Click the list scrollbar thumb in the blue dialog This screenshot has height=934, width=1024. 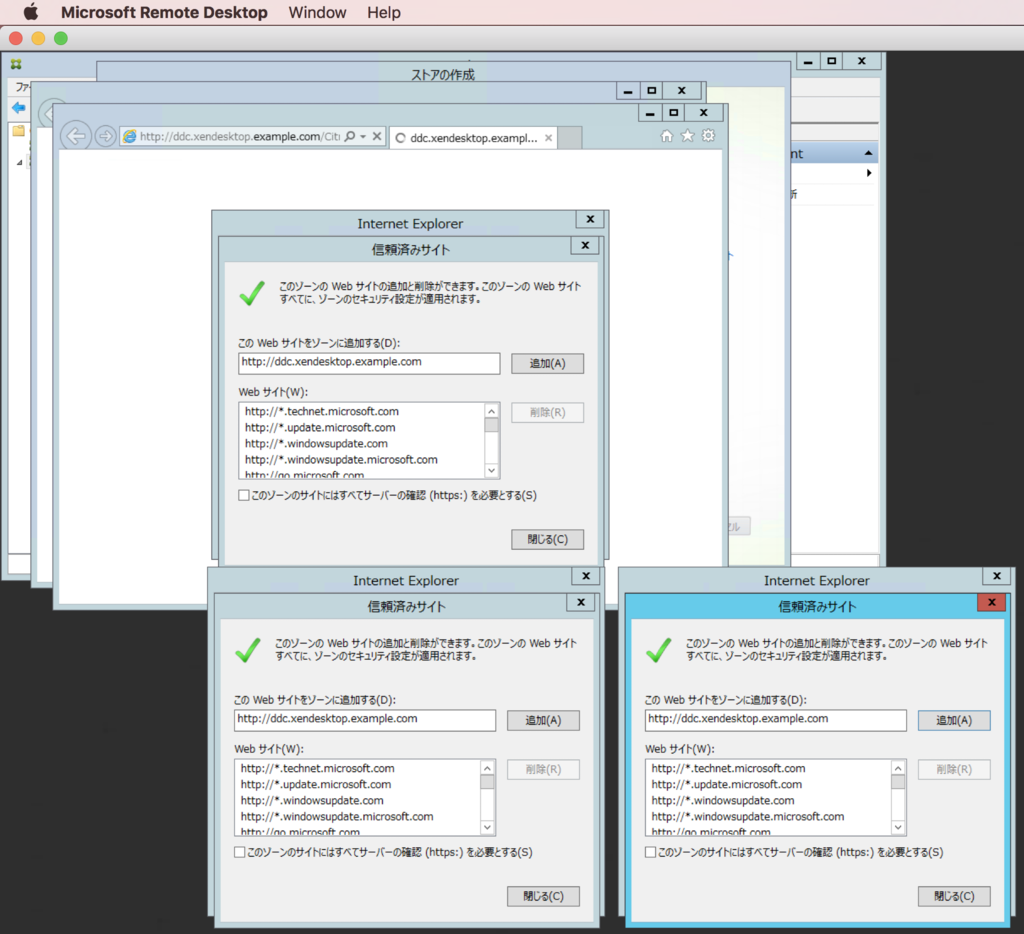point(898,782)
